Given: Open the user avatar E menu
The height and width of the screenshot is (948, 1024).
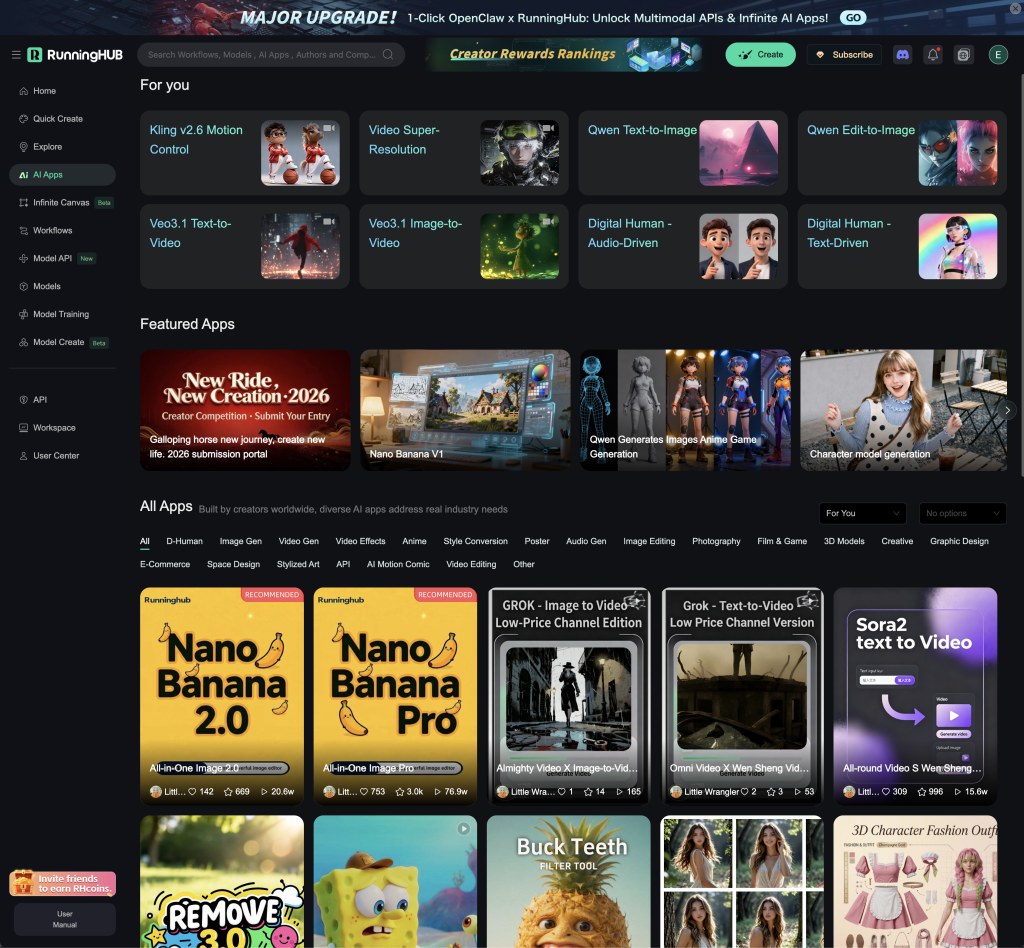Looking at the screenshot, I should 997,55.
